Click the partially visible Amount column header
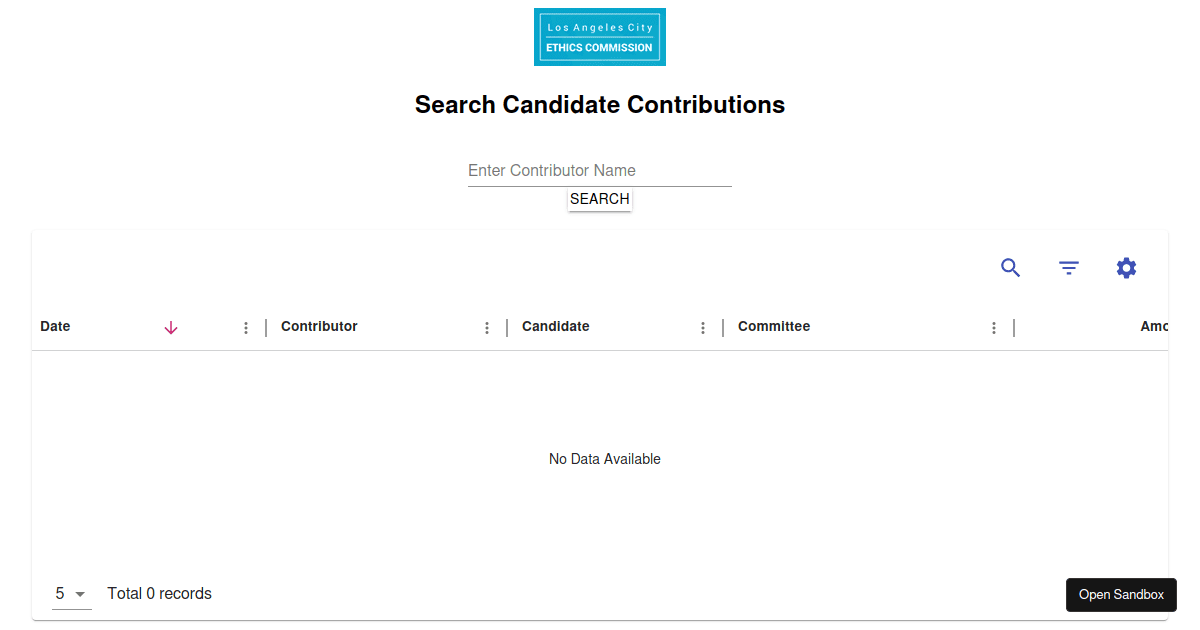The height and width of the screenshot is (630, 1200). click(1154, 327)
